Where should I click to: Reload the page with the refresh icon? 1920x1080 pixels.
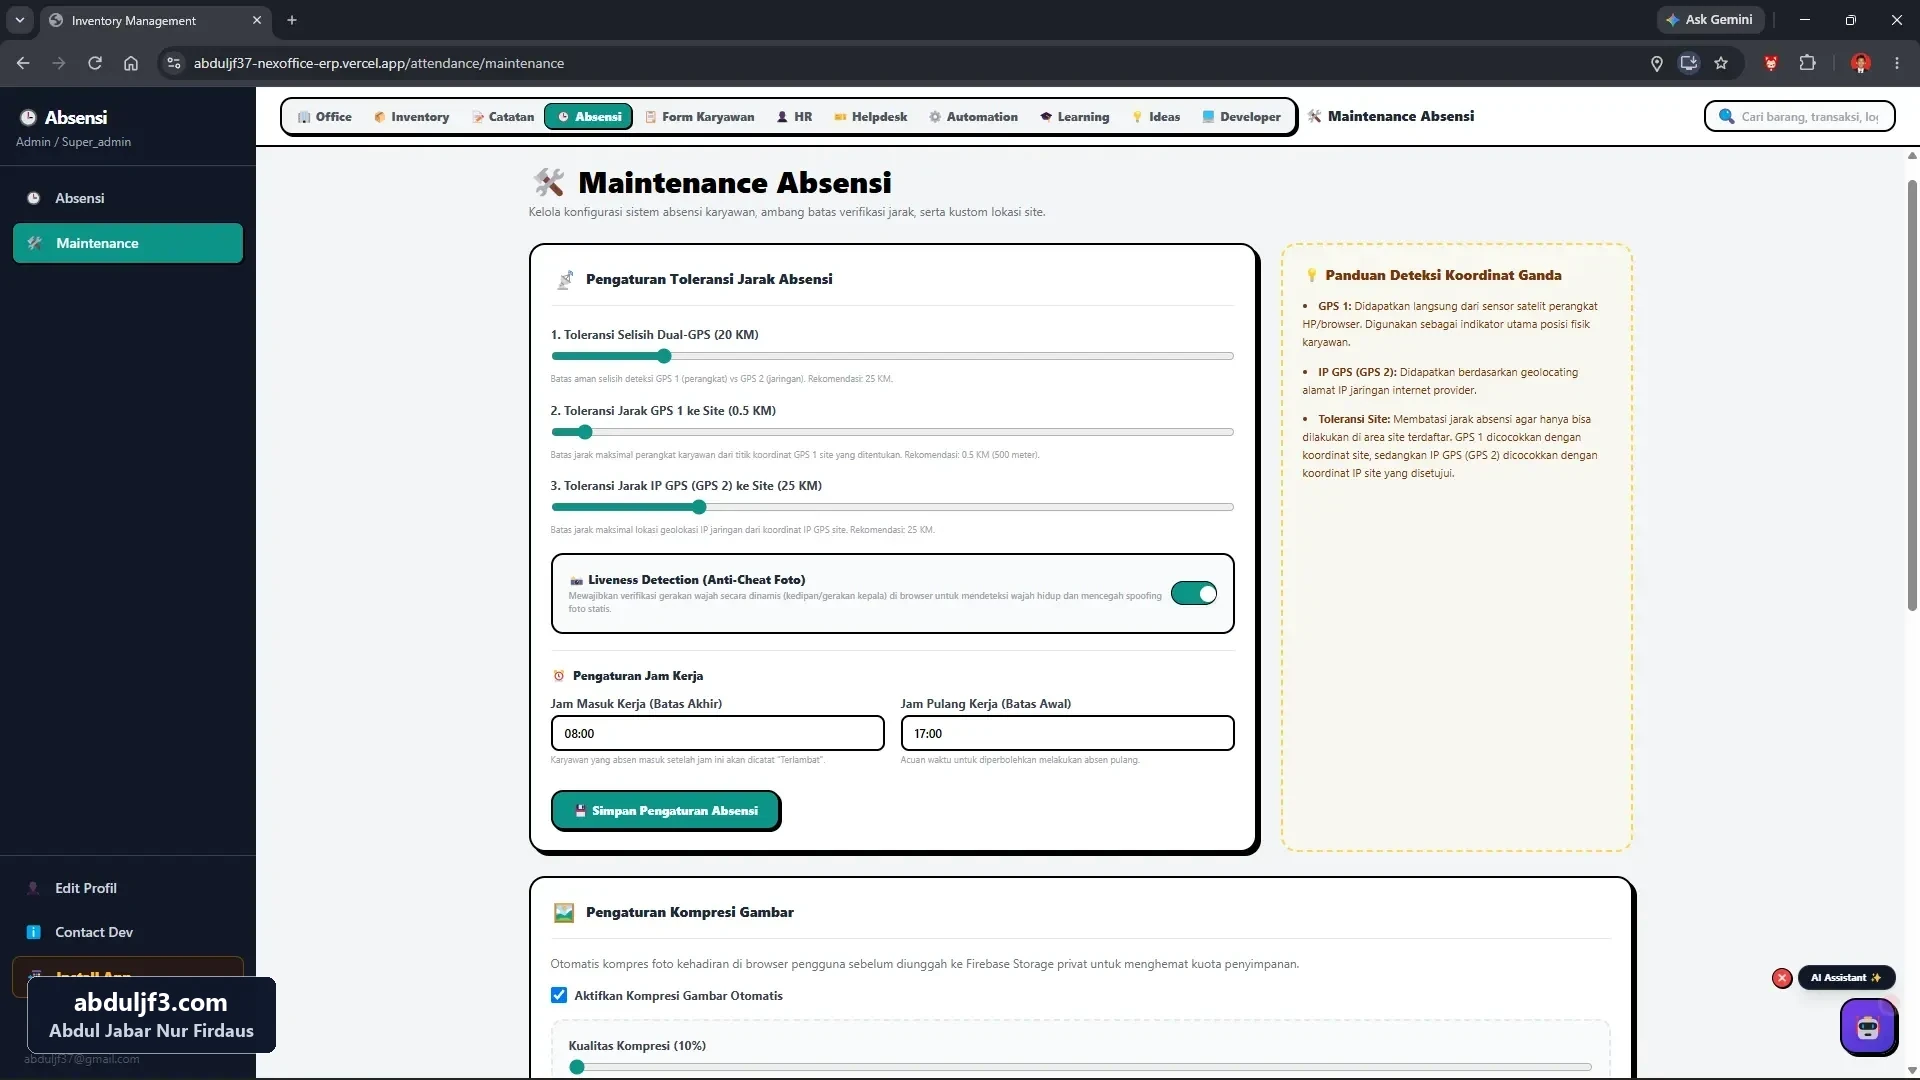click(x=95, y=63)
